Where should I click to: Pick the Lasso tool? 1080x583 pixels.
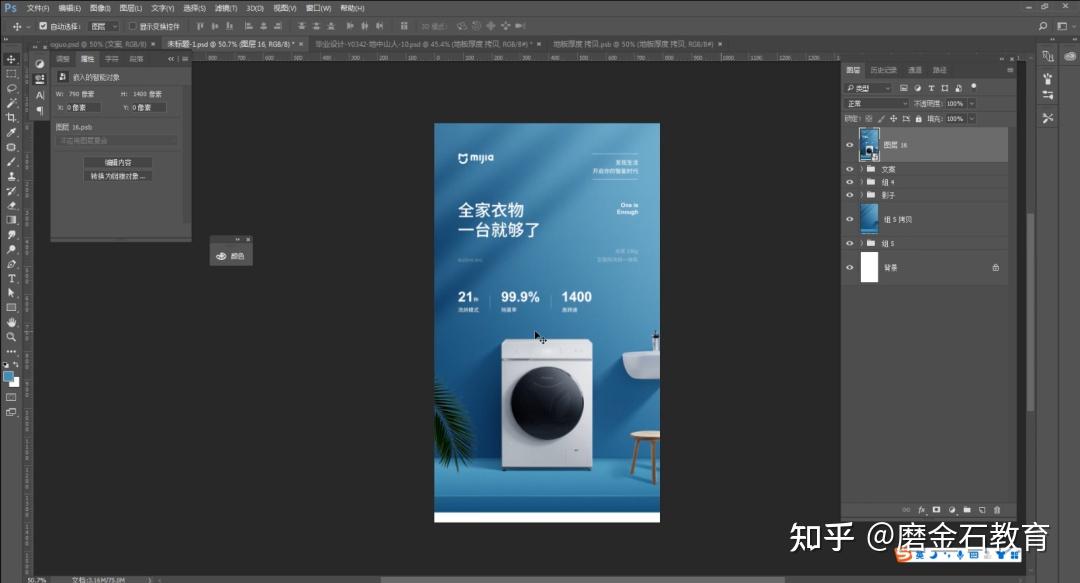11,88
